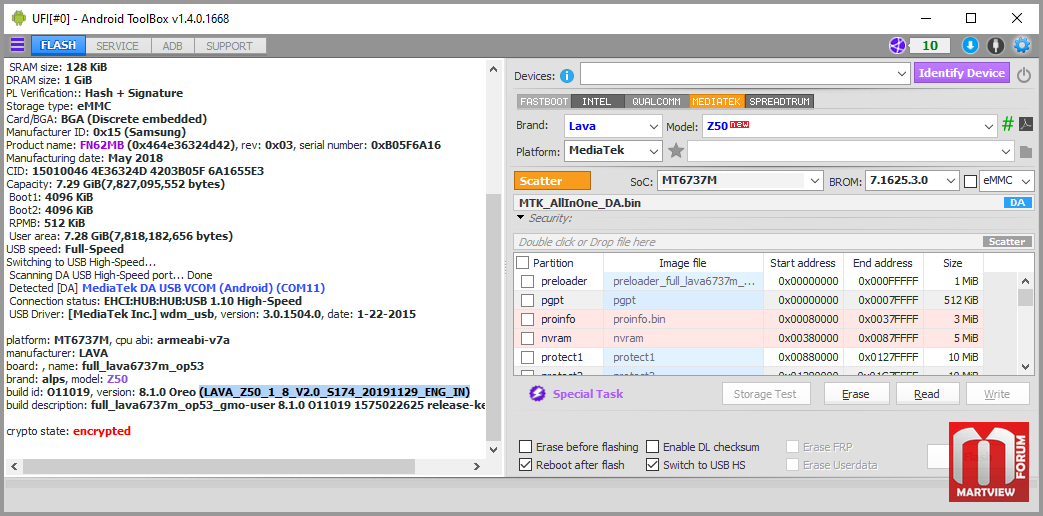The height and width of the screenshot is (516, 1043).
Task: Open the PDF manual icon
Action: [x=1026, y=124]
